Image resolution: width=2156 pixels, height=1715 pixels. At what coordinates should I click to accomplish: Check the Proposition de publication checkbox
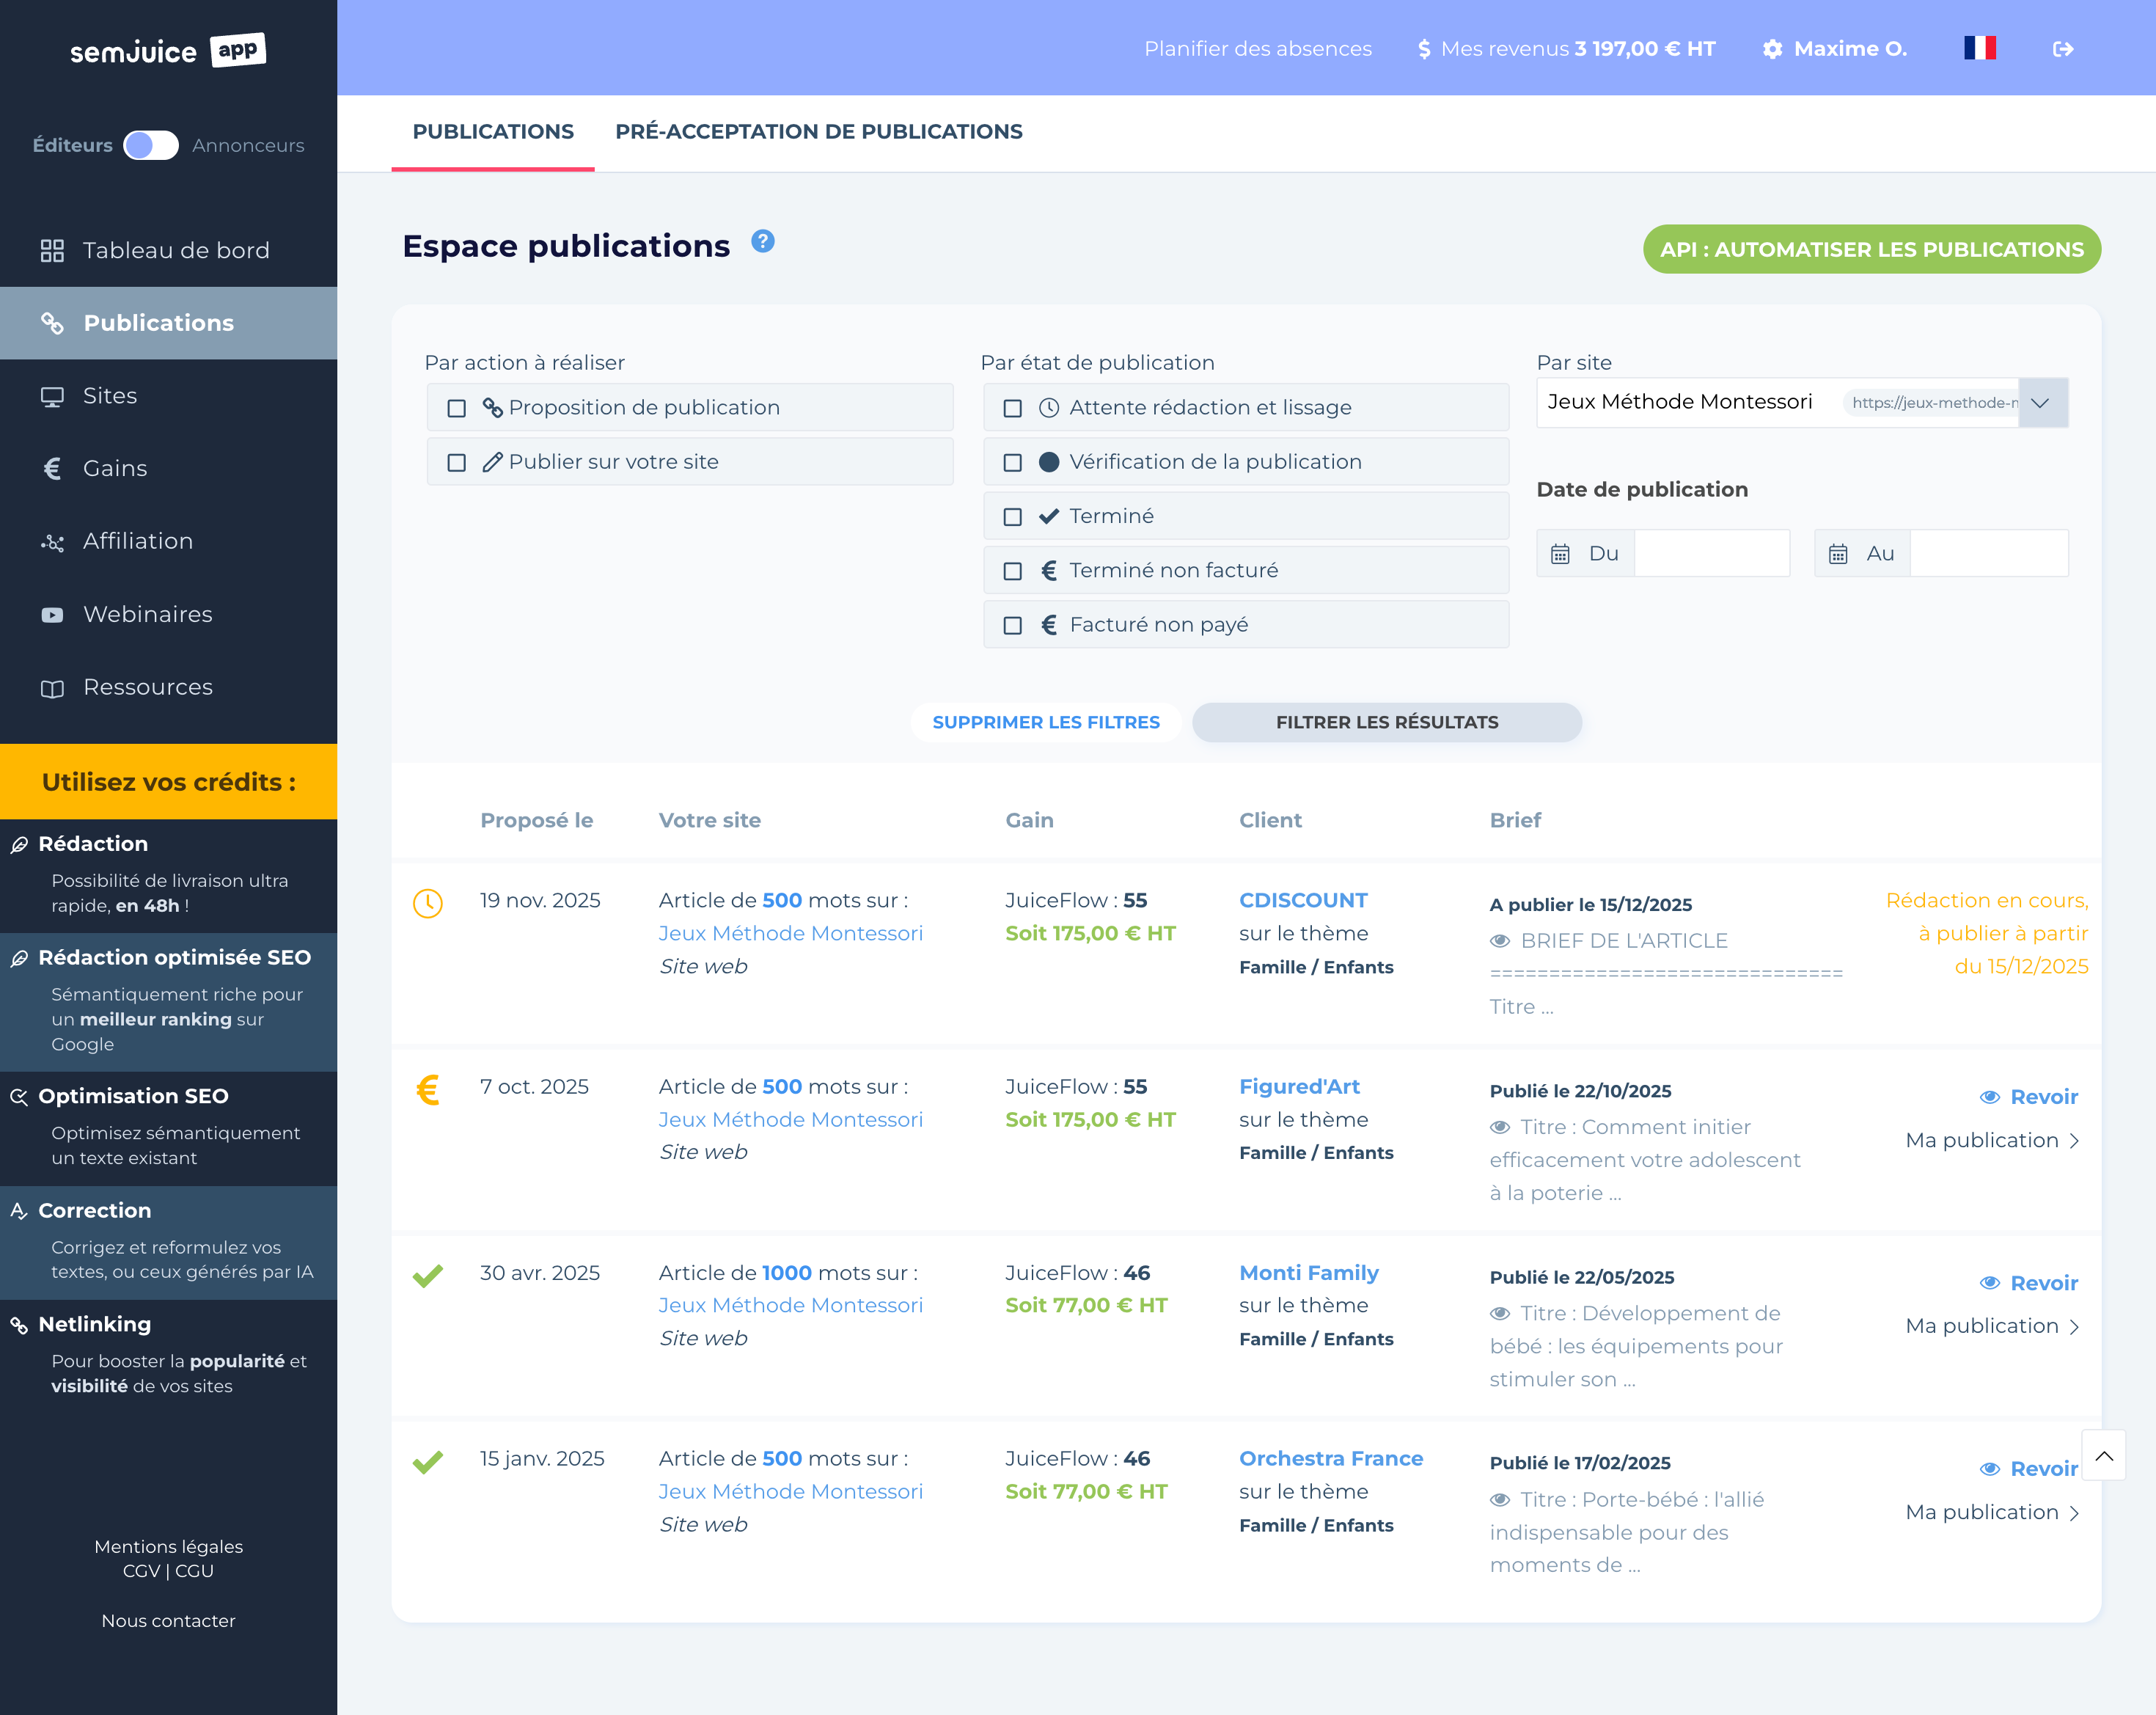[456, 408]
